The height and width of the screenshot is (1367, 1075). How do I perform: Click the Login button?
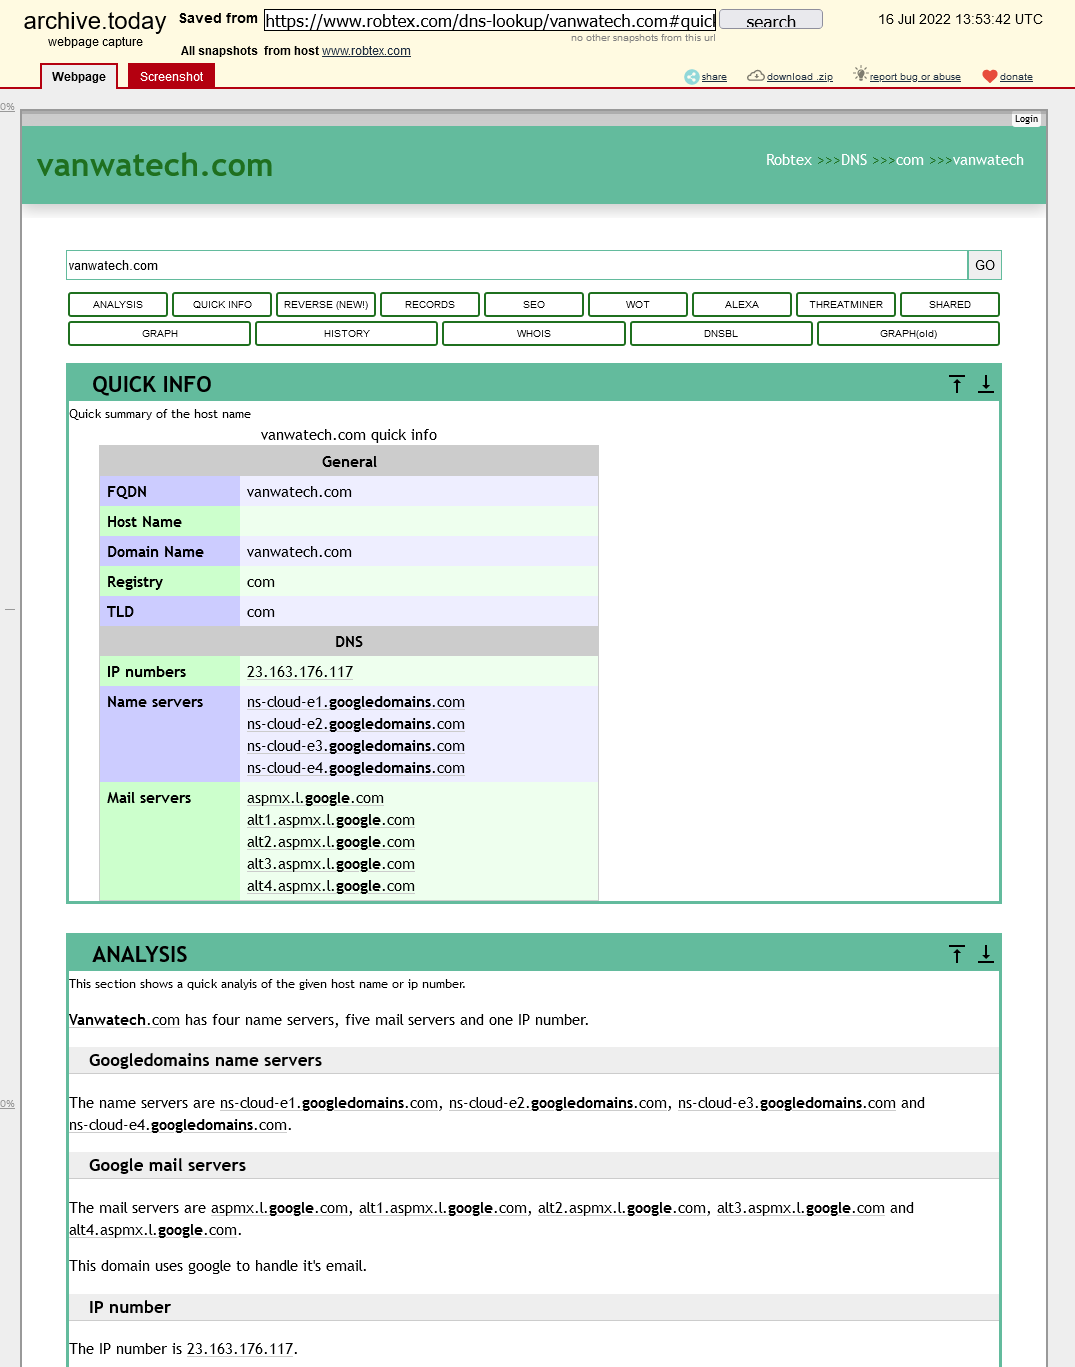pos(1026,119)
